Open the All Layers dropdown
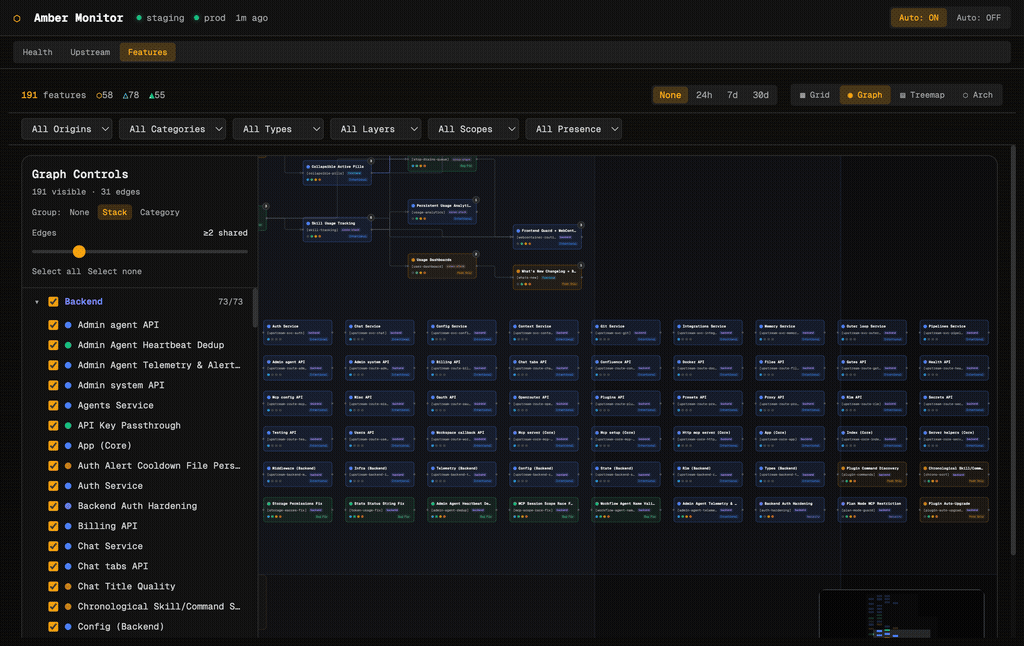Image resolution: width=1024 pixels, height=646 pixels. tap(376, 129)
